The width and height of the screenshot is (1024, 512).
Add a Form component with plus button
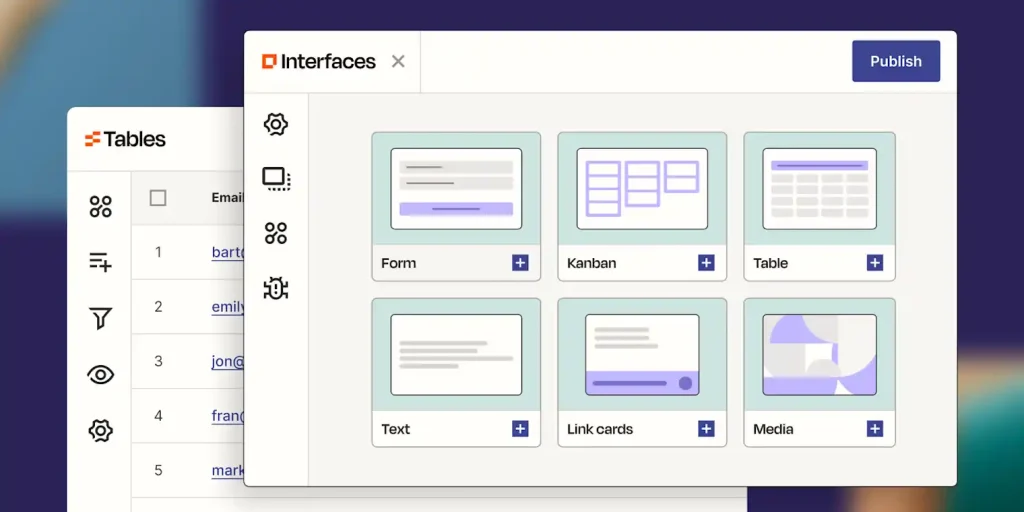[520, 263]
